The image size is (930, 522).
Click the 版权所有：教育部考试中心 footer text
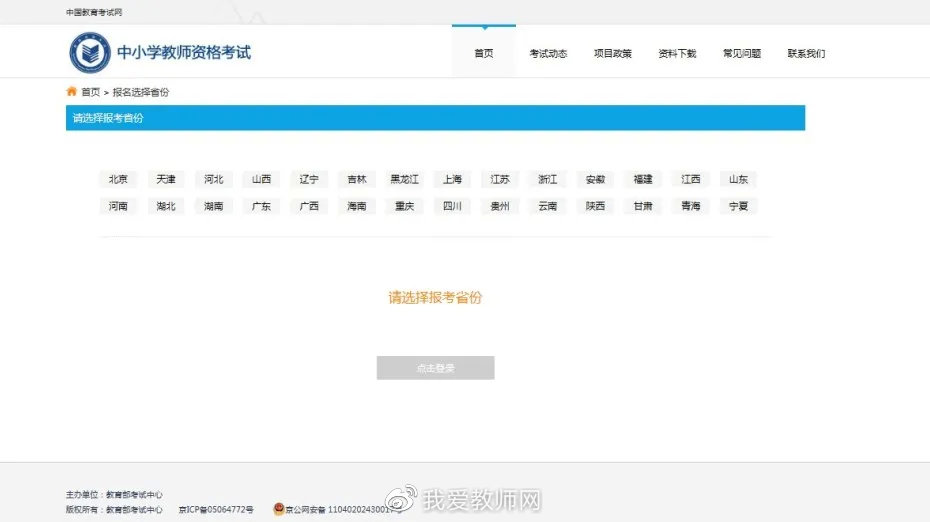tap(114, 510)
